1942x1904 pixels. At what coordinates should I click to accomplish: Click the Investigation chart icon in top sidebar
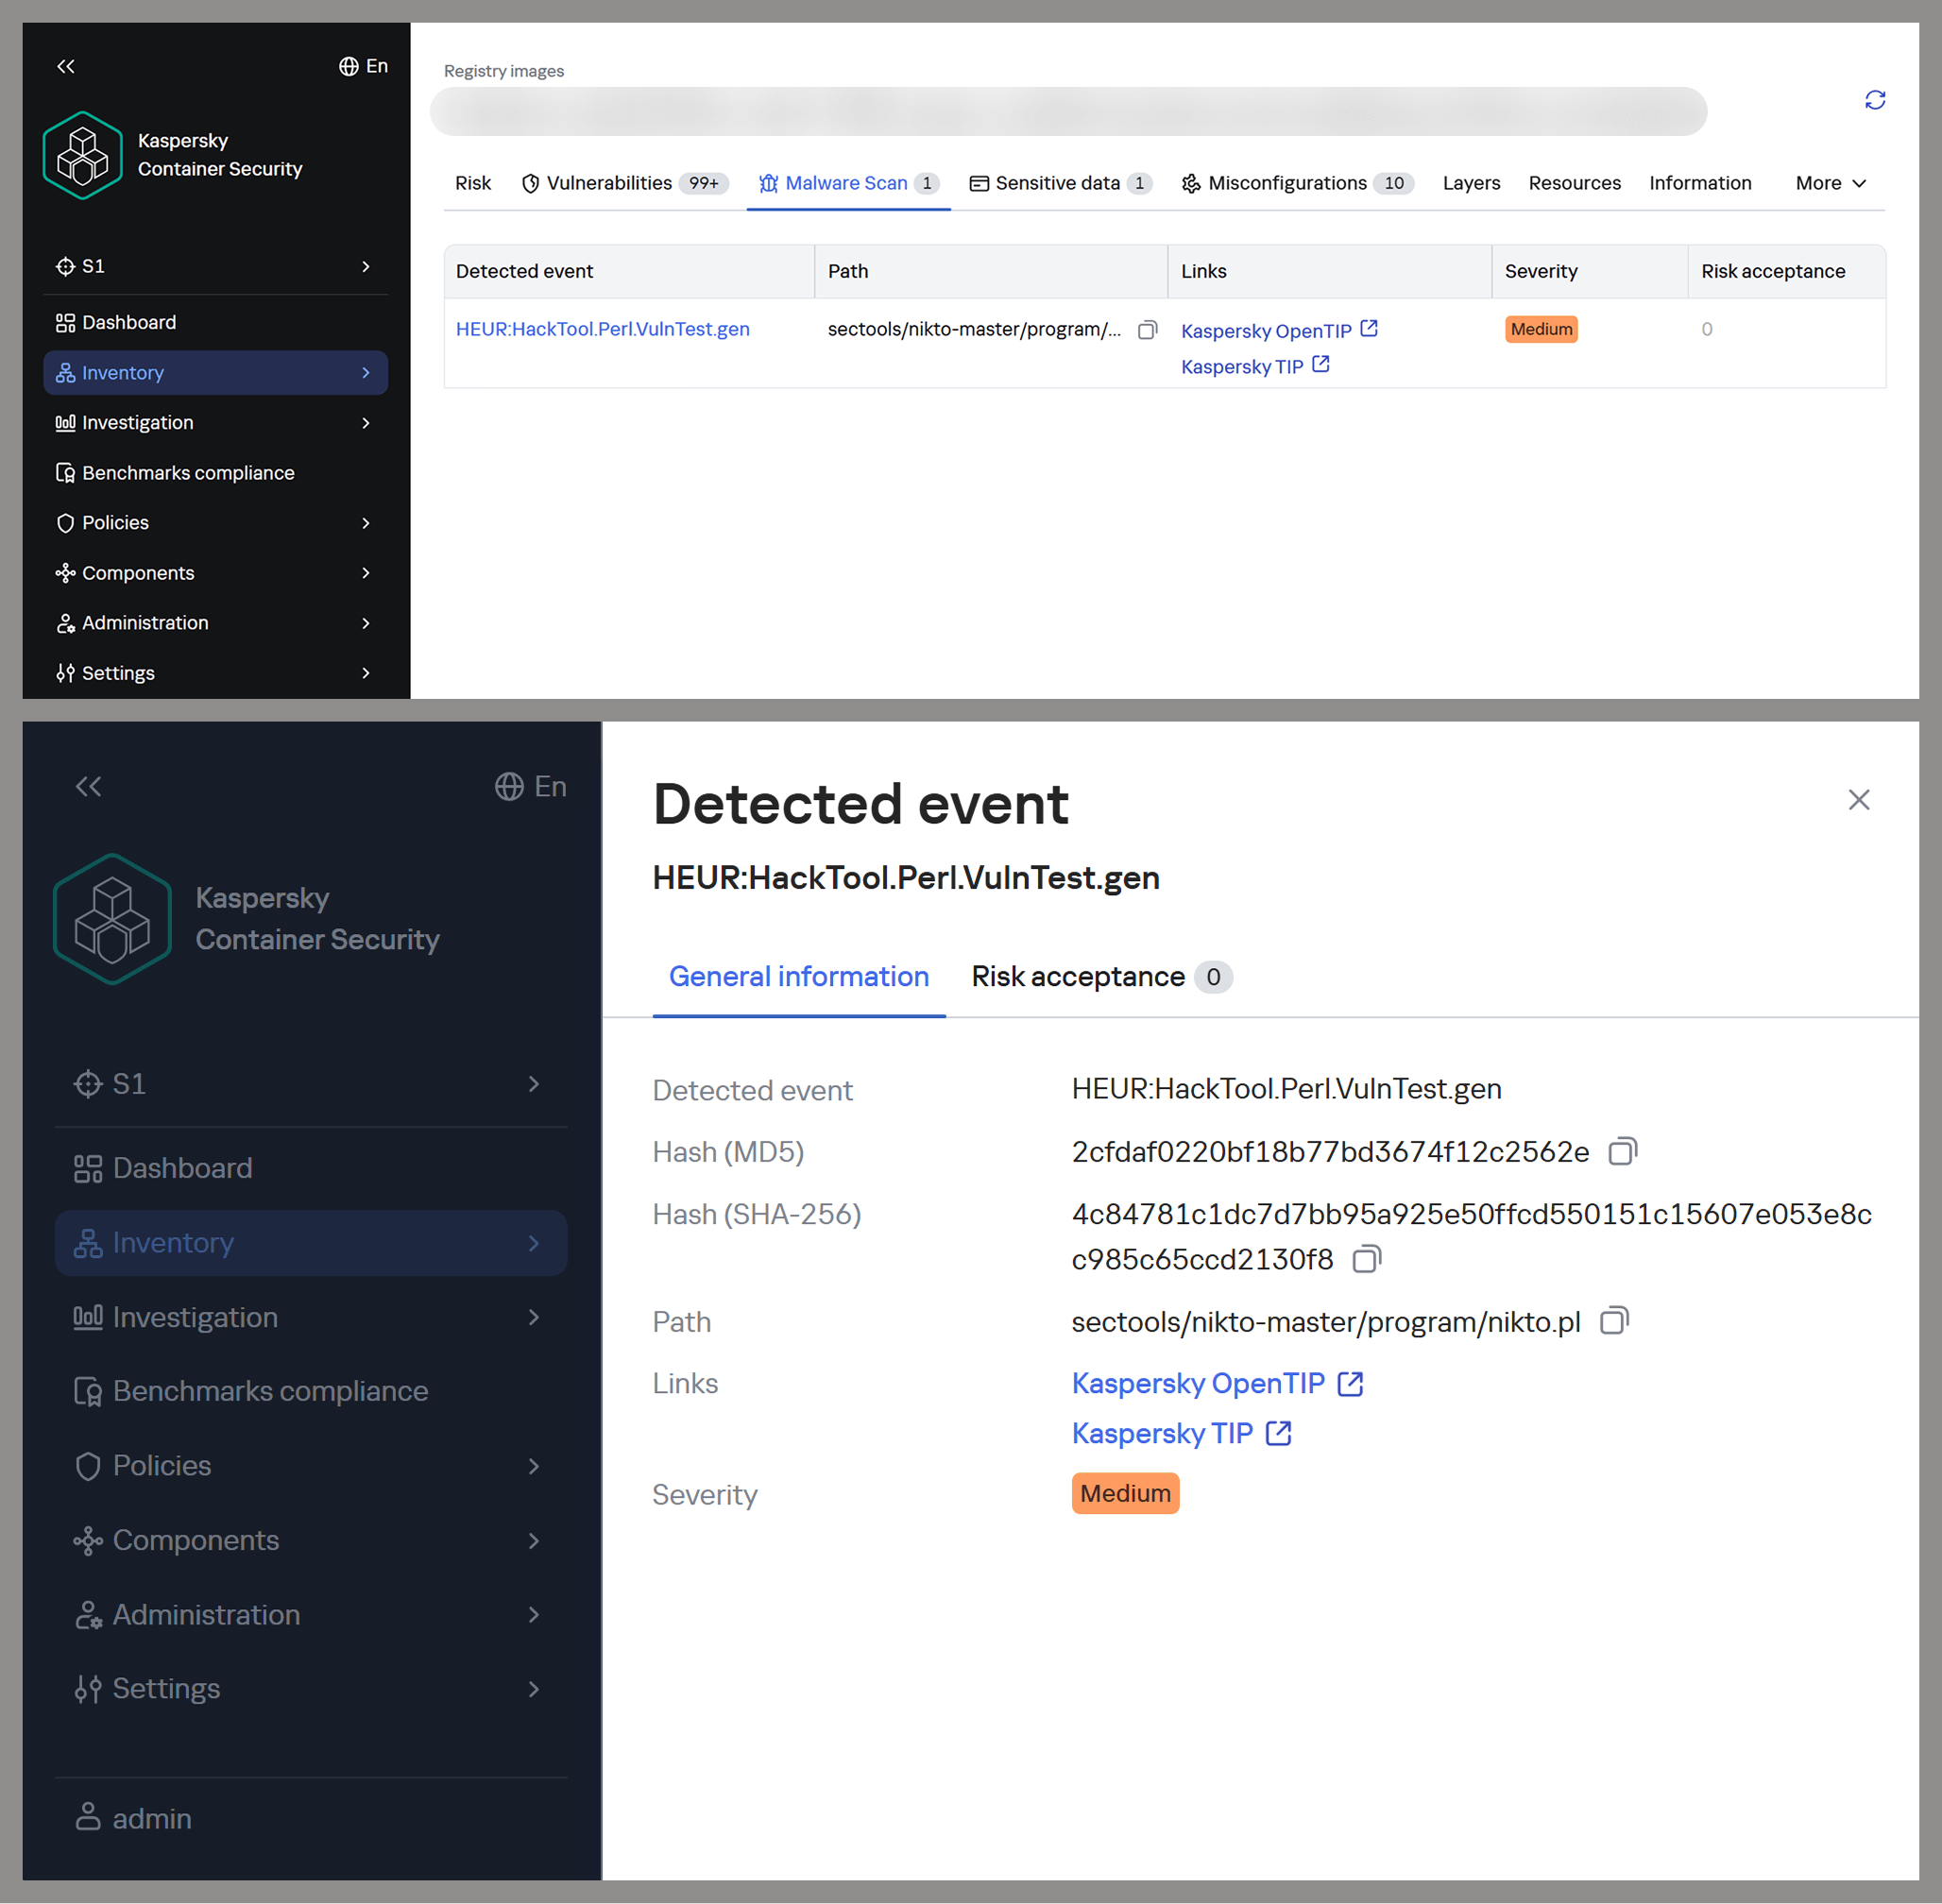click(65, 422)
